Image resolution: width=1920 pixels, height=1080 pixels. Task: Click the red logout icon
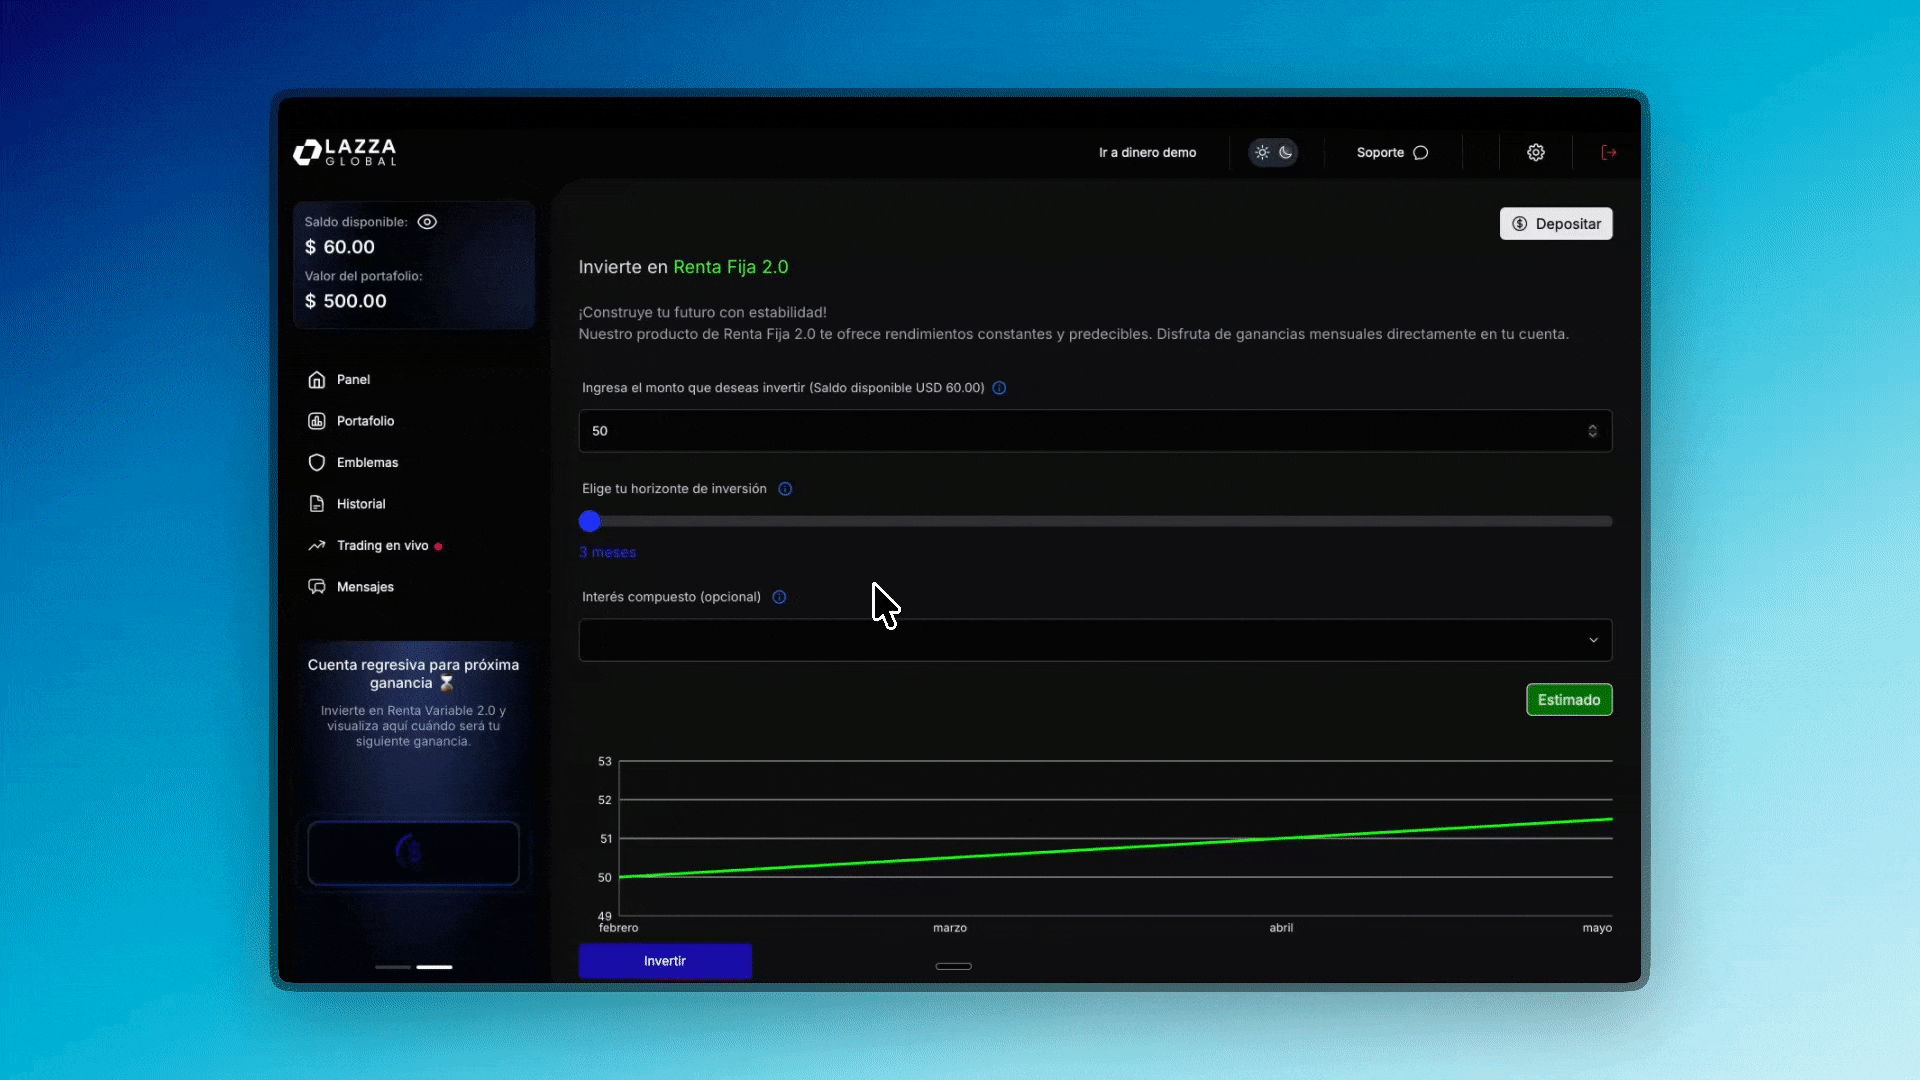click(1608, 152)
